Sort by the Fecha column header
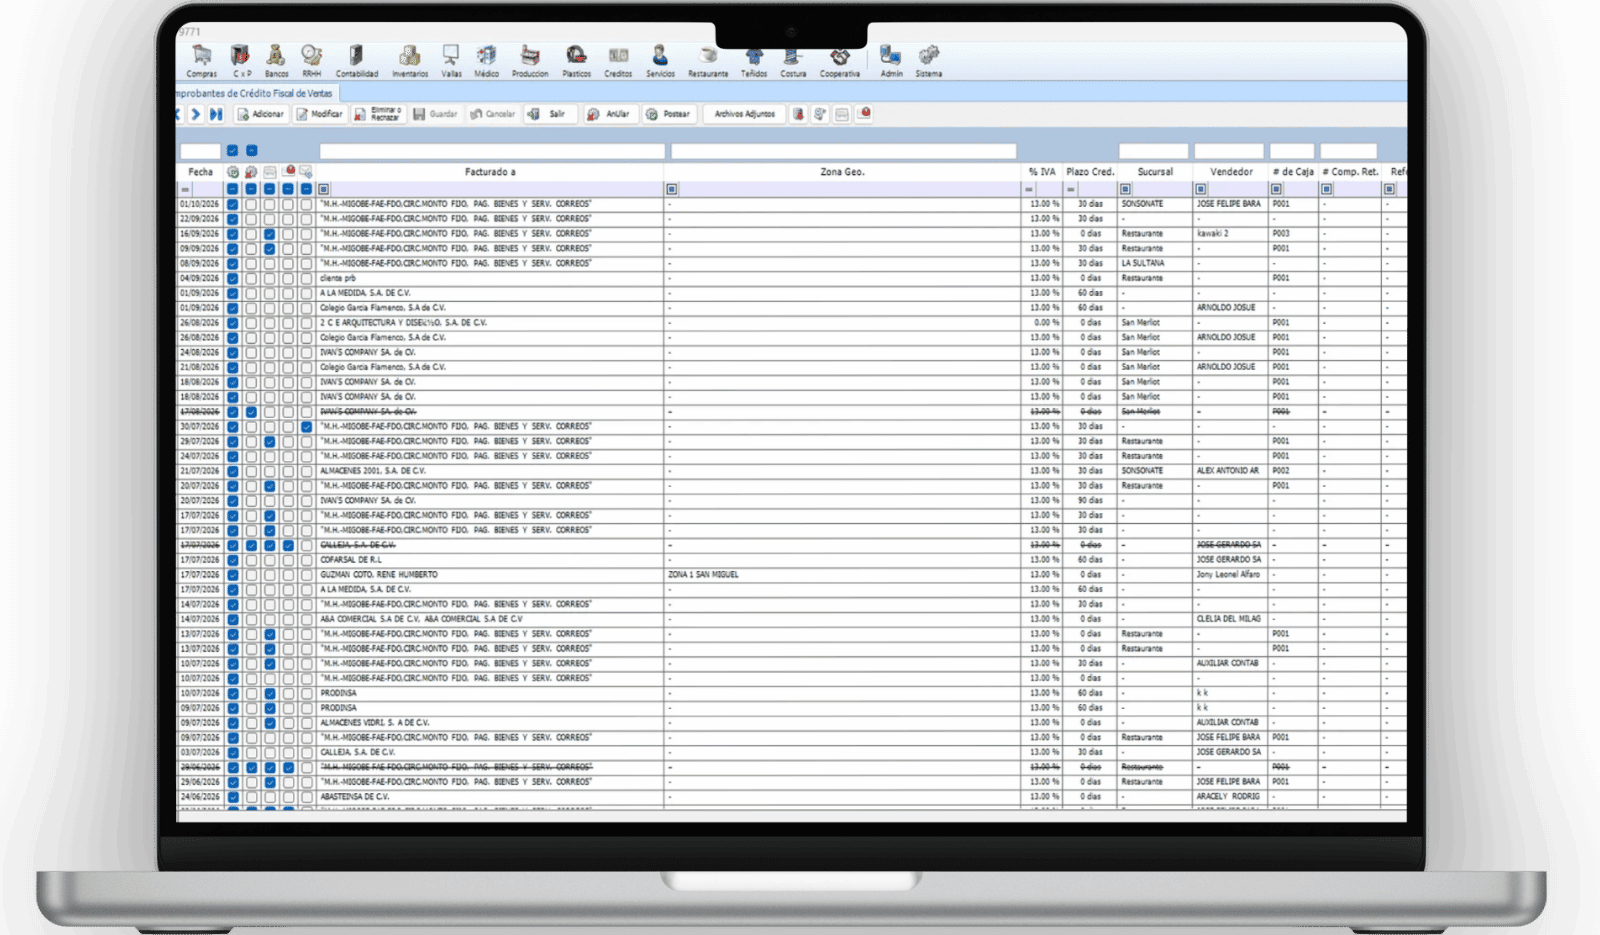The height and width of the screenshot is (935, 1600). point(200,172)
